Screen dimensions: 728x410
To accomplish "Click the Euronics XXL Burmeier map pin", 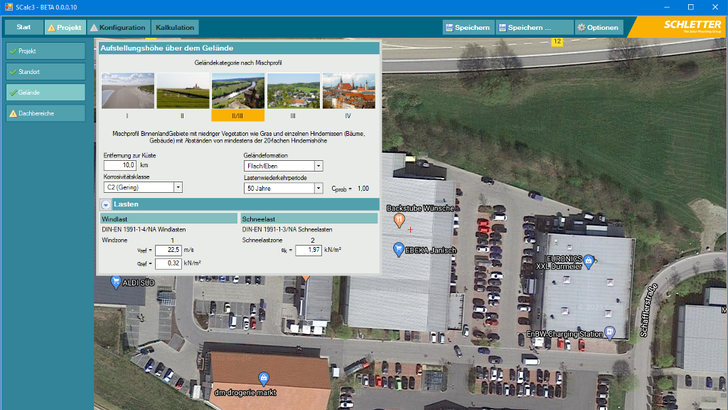I will (x=589, y=262).
